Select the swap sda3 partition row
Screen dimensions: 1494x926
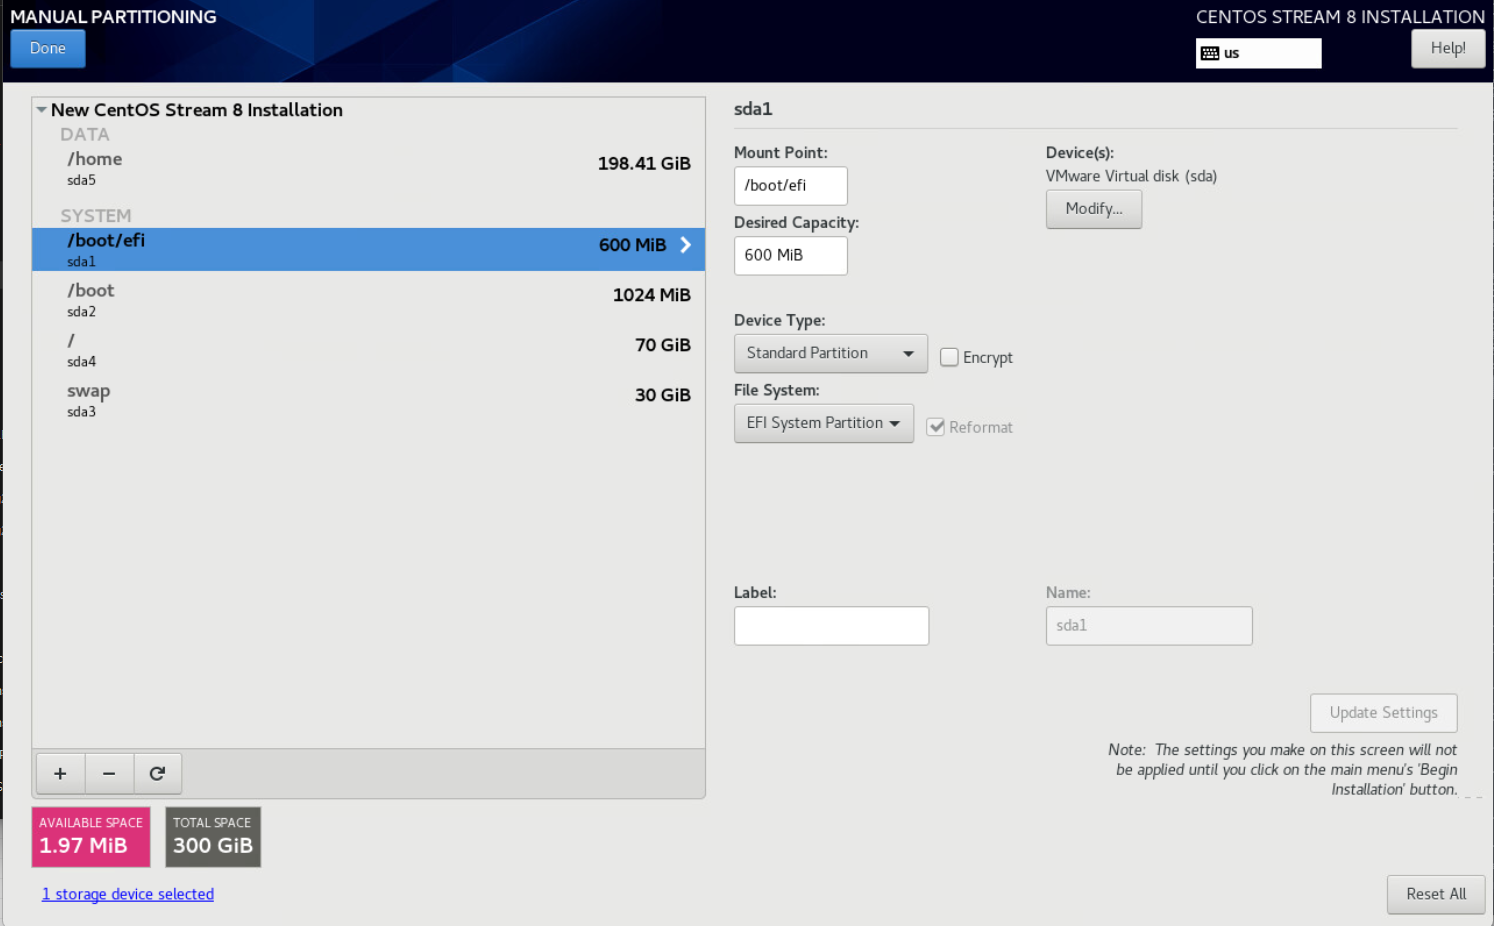point(368,399)
